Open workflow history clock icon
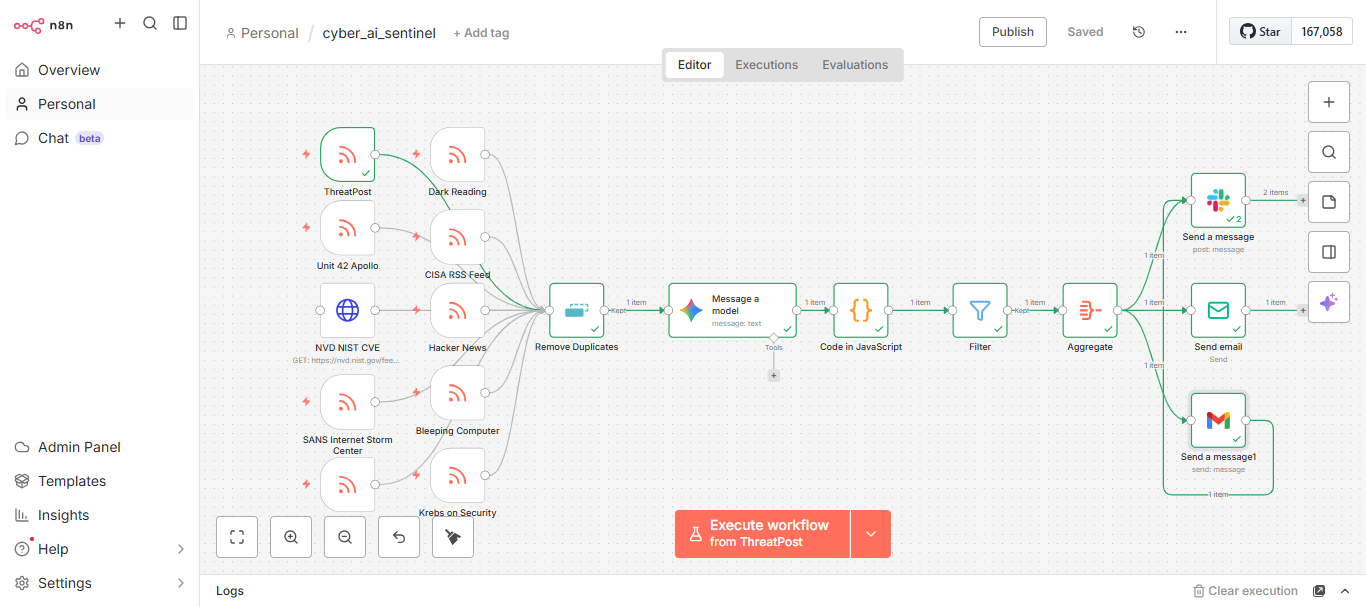Screen dimensions: 1366x607 (1139, 32)
